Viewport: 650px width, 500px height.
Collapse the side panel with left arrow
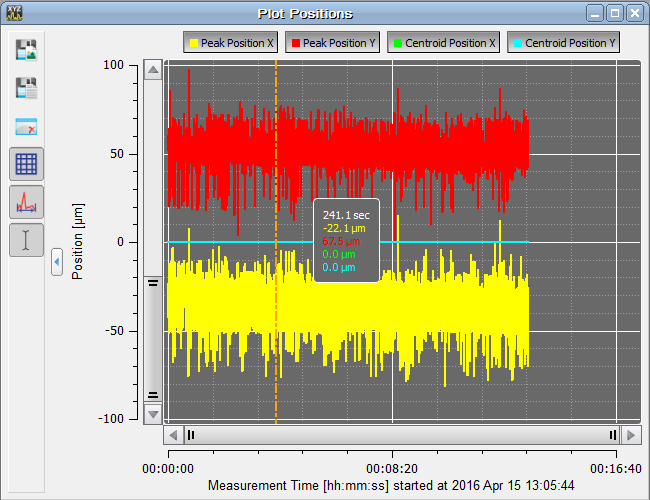pos(57,262)
